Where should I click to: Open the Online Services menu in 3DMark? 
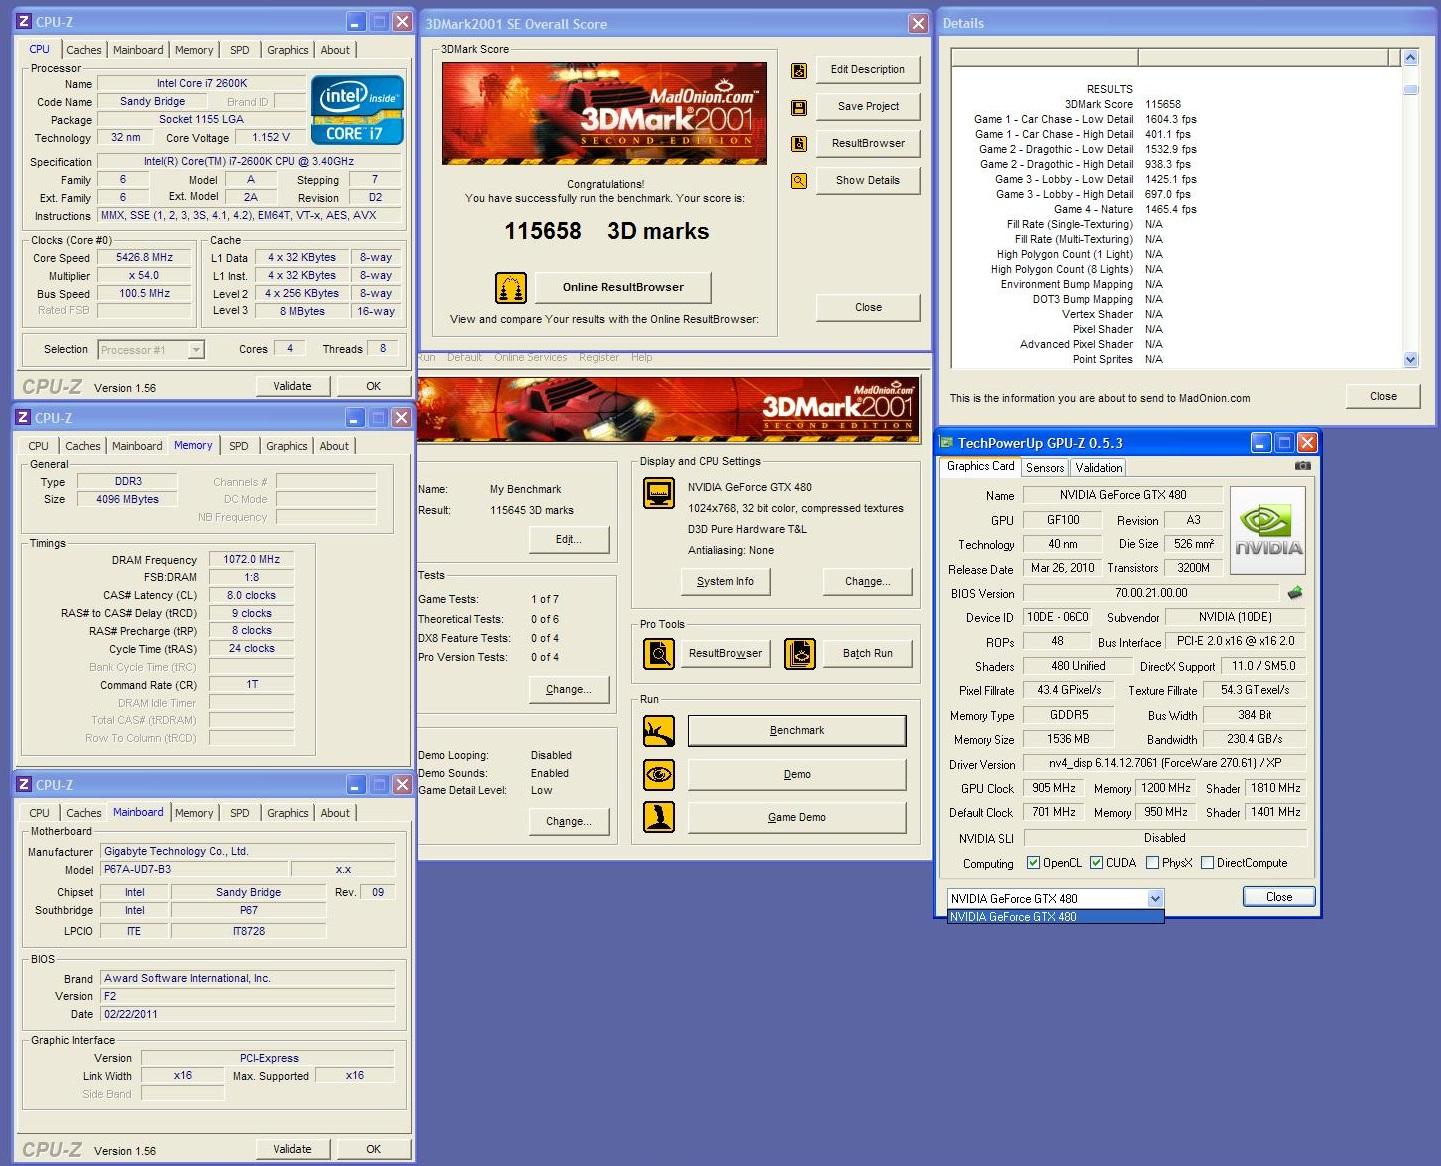coord(530,357)
